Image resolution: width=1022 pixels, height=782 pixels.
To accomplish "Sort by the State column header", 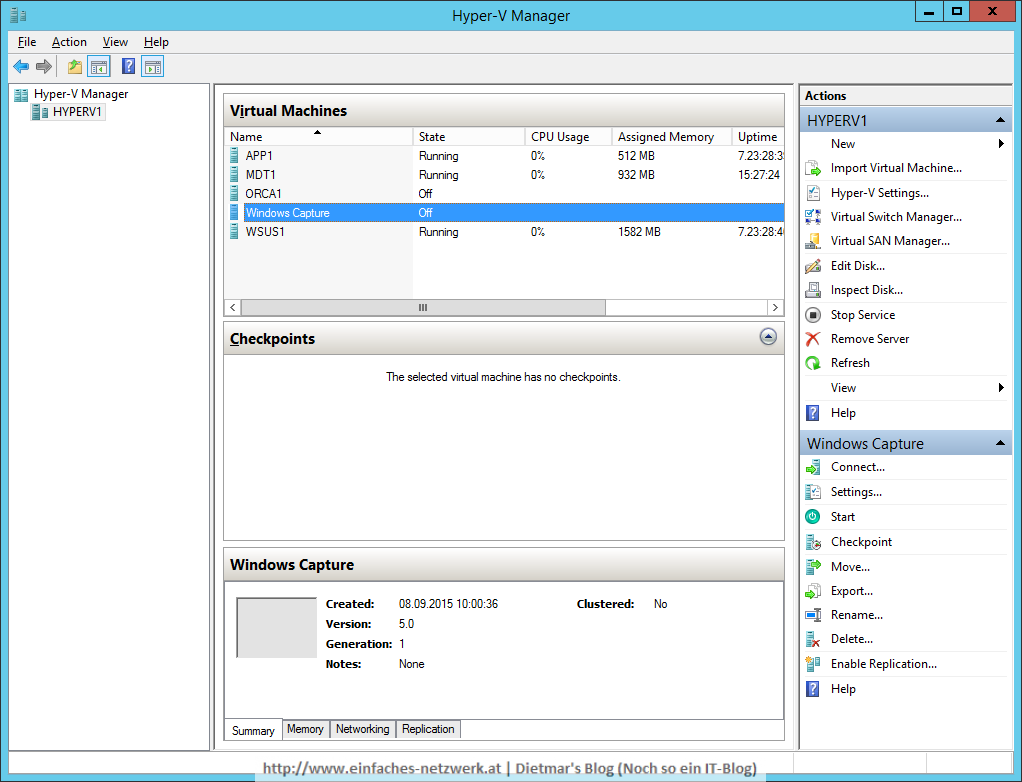I will [x=469, y=137].
